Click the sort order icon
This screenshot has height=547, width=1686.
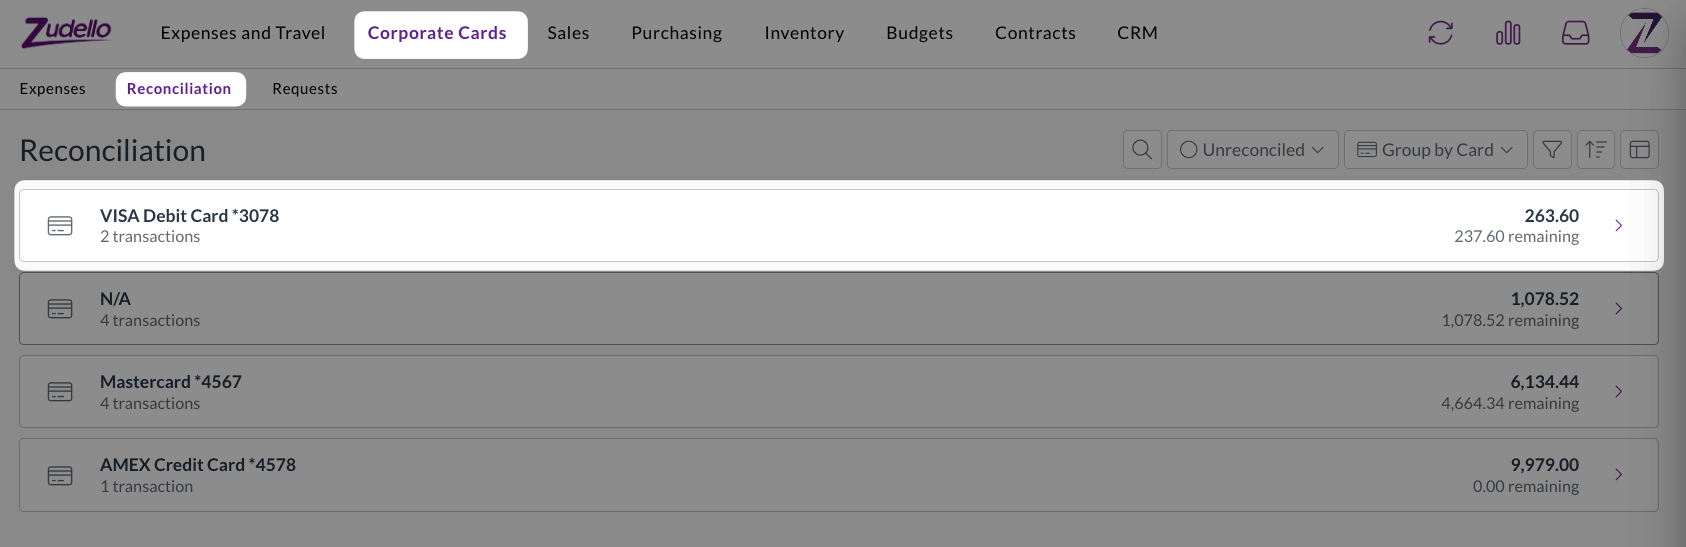(x=1596, y=150)
